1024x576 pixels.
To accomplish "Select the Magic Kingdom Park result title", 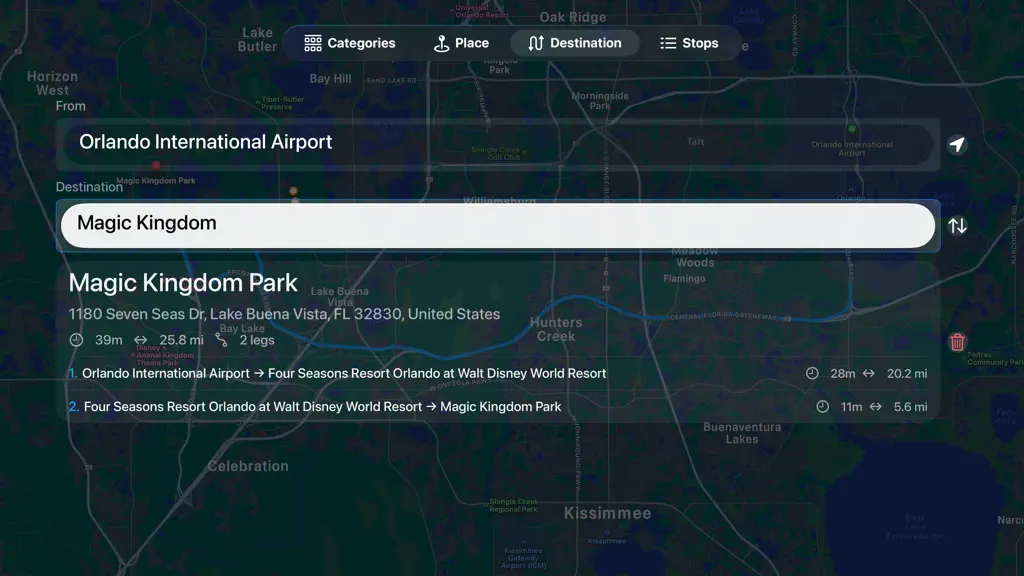I will pos(183,283).
